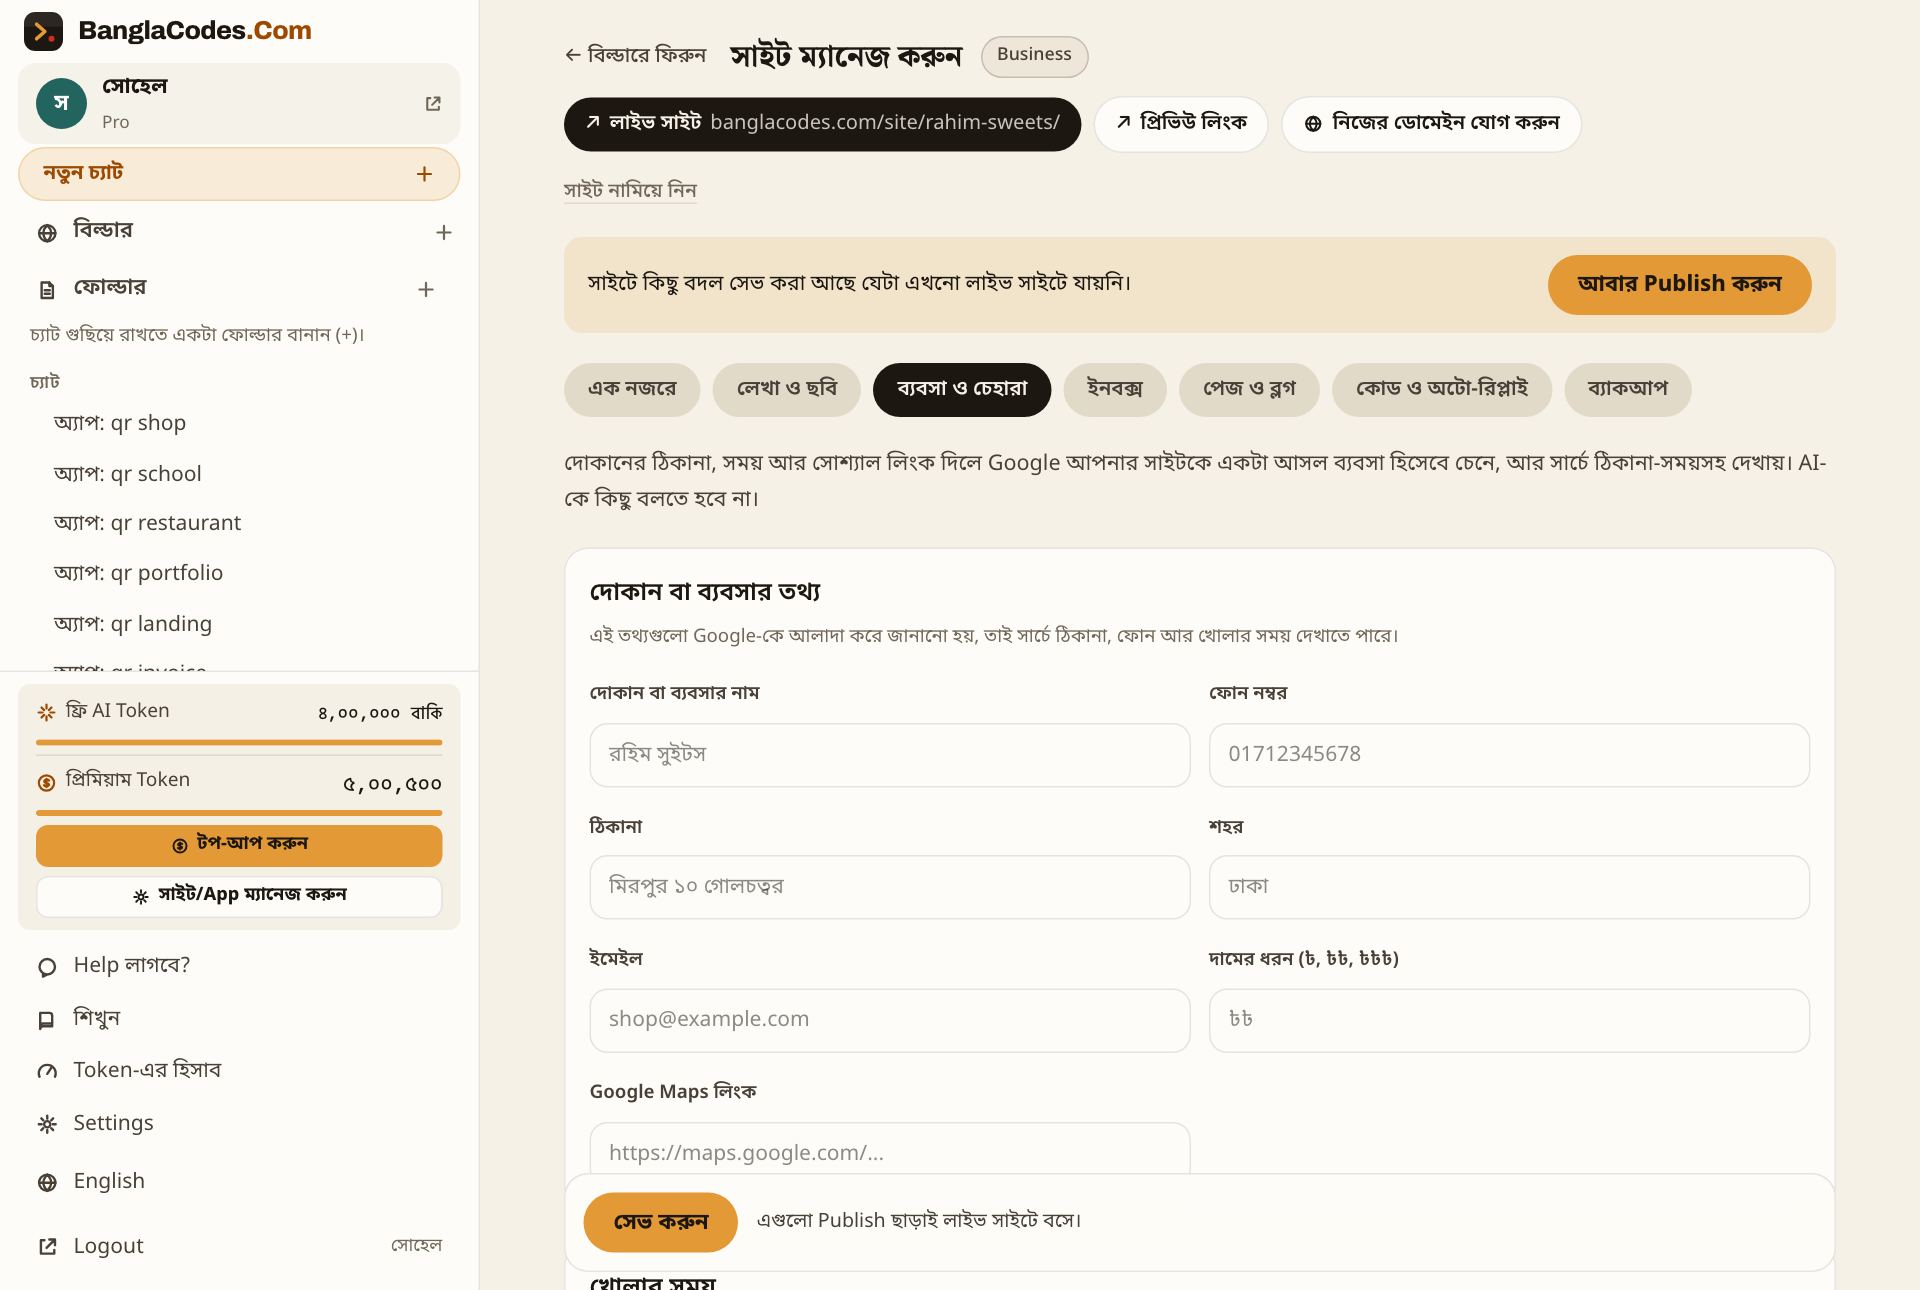Click plus icon in নতুন চ্যাট button
Viewport: 1920px width, 1290px height.
424,174
